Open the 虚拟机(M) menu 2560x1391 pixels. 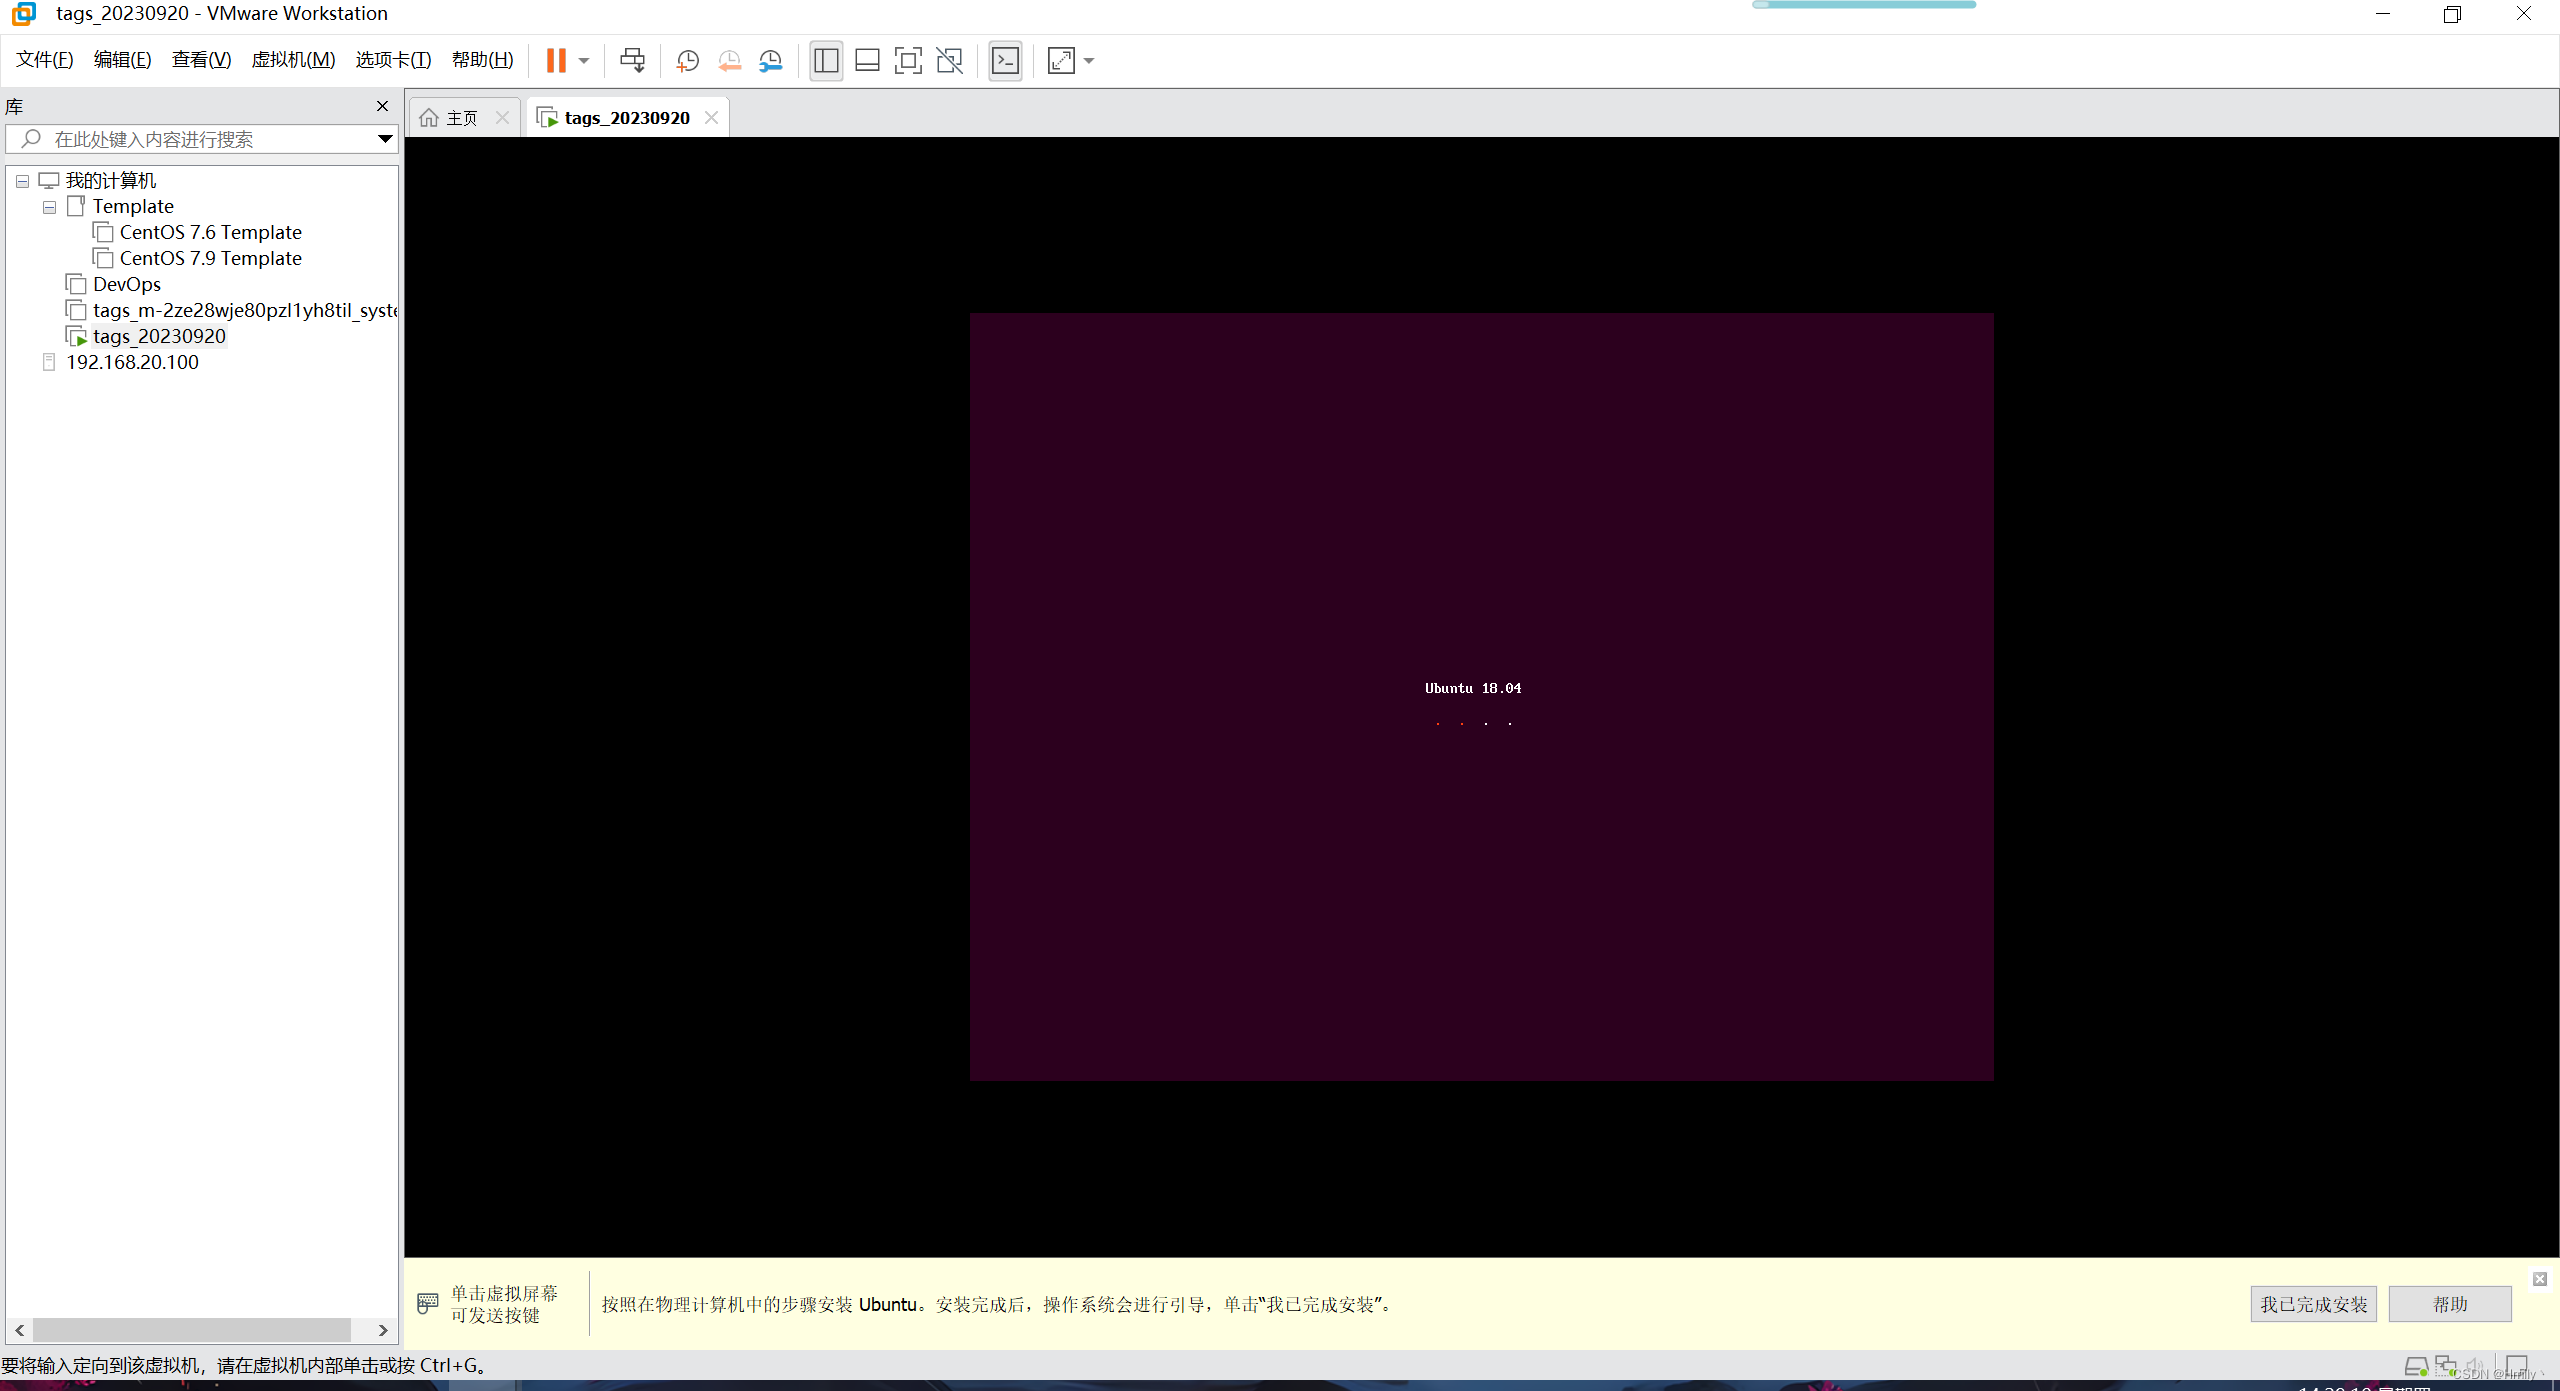pyautogui.click(x=292, y=59)
